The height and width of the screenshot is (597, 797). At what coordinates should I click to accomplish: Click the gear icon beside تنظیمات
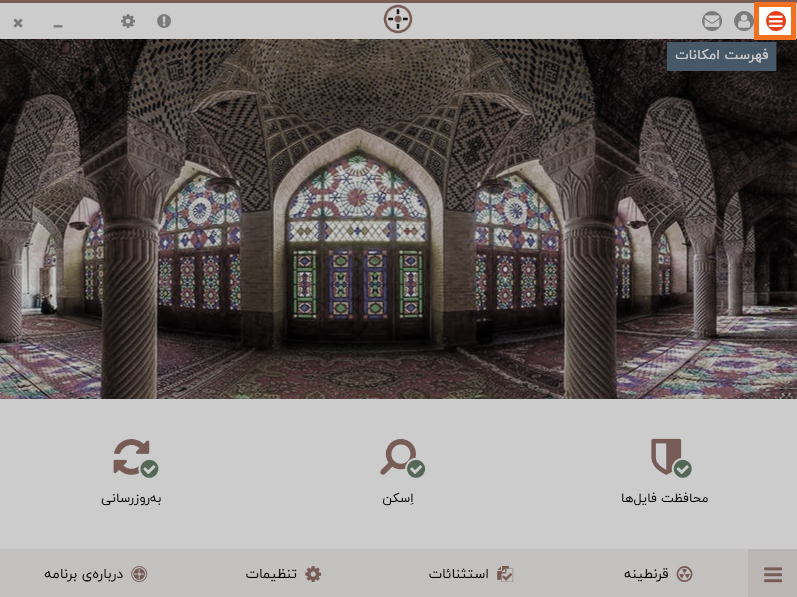[x=313, y=574]
